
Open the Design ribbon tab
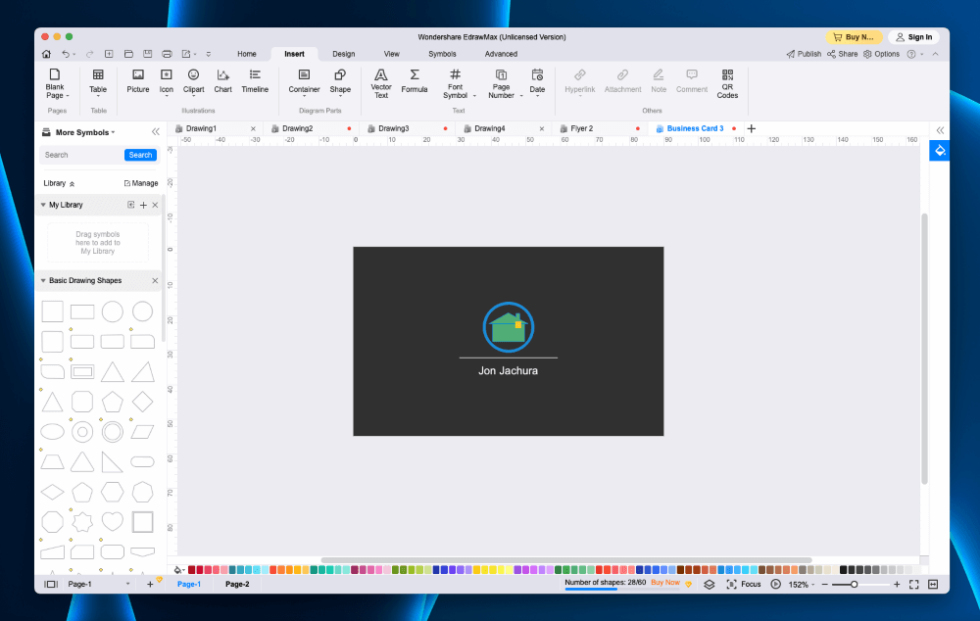tap(343, 54)
